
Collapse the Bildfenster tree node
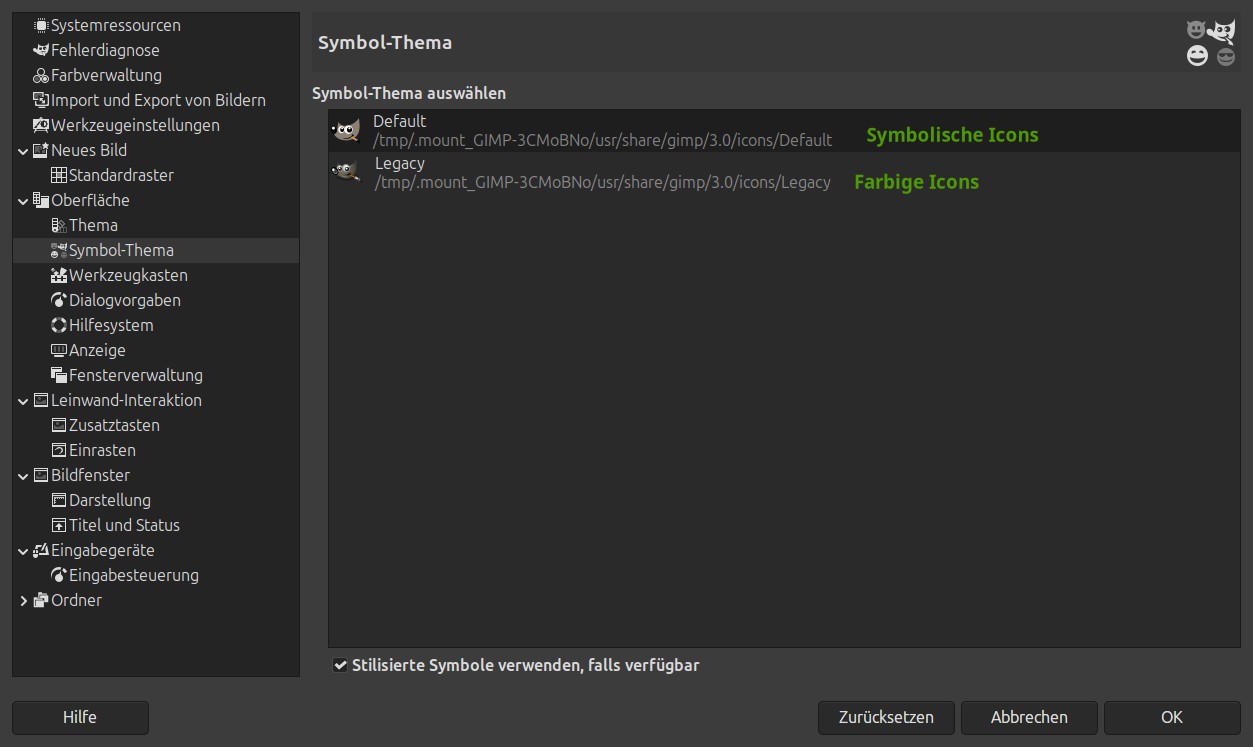pyautogui.click(x=23, y=476)
